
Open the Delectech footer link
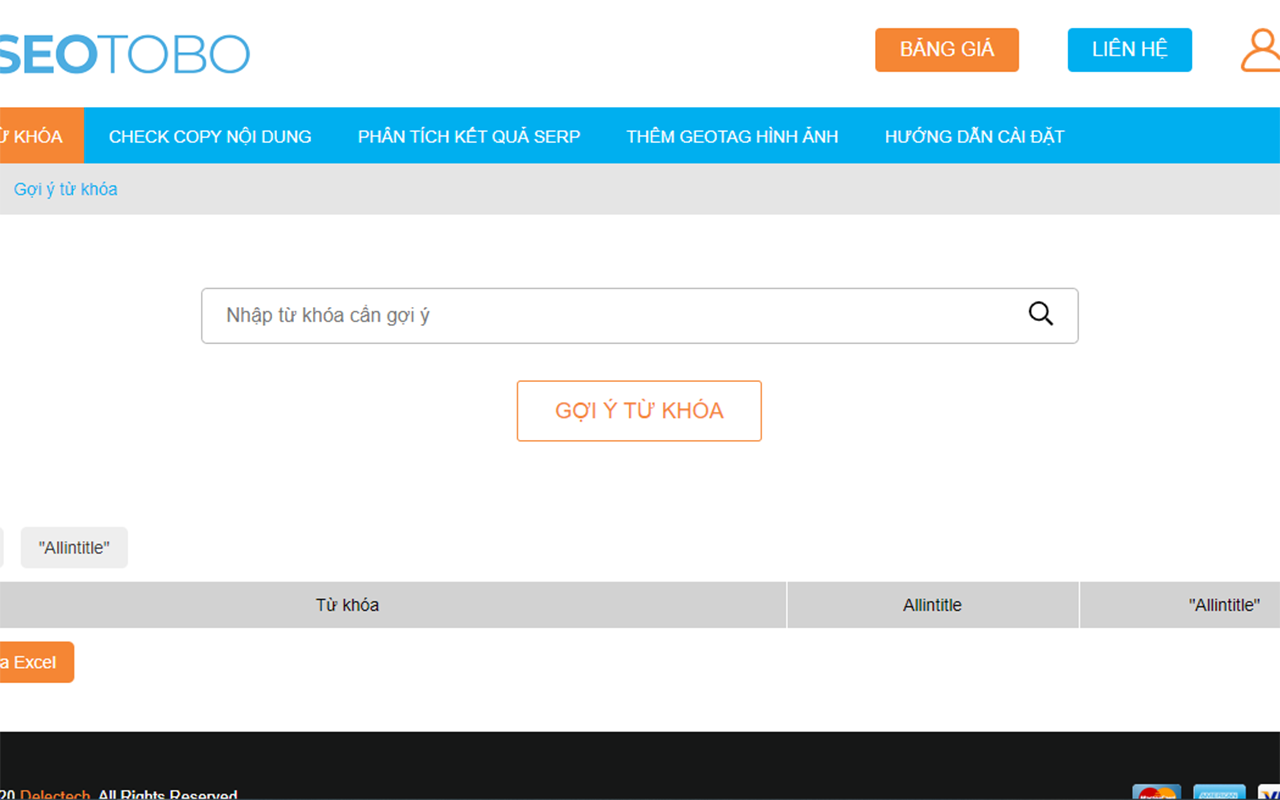[56, 796]
